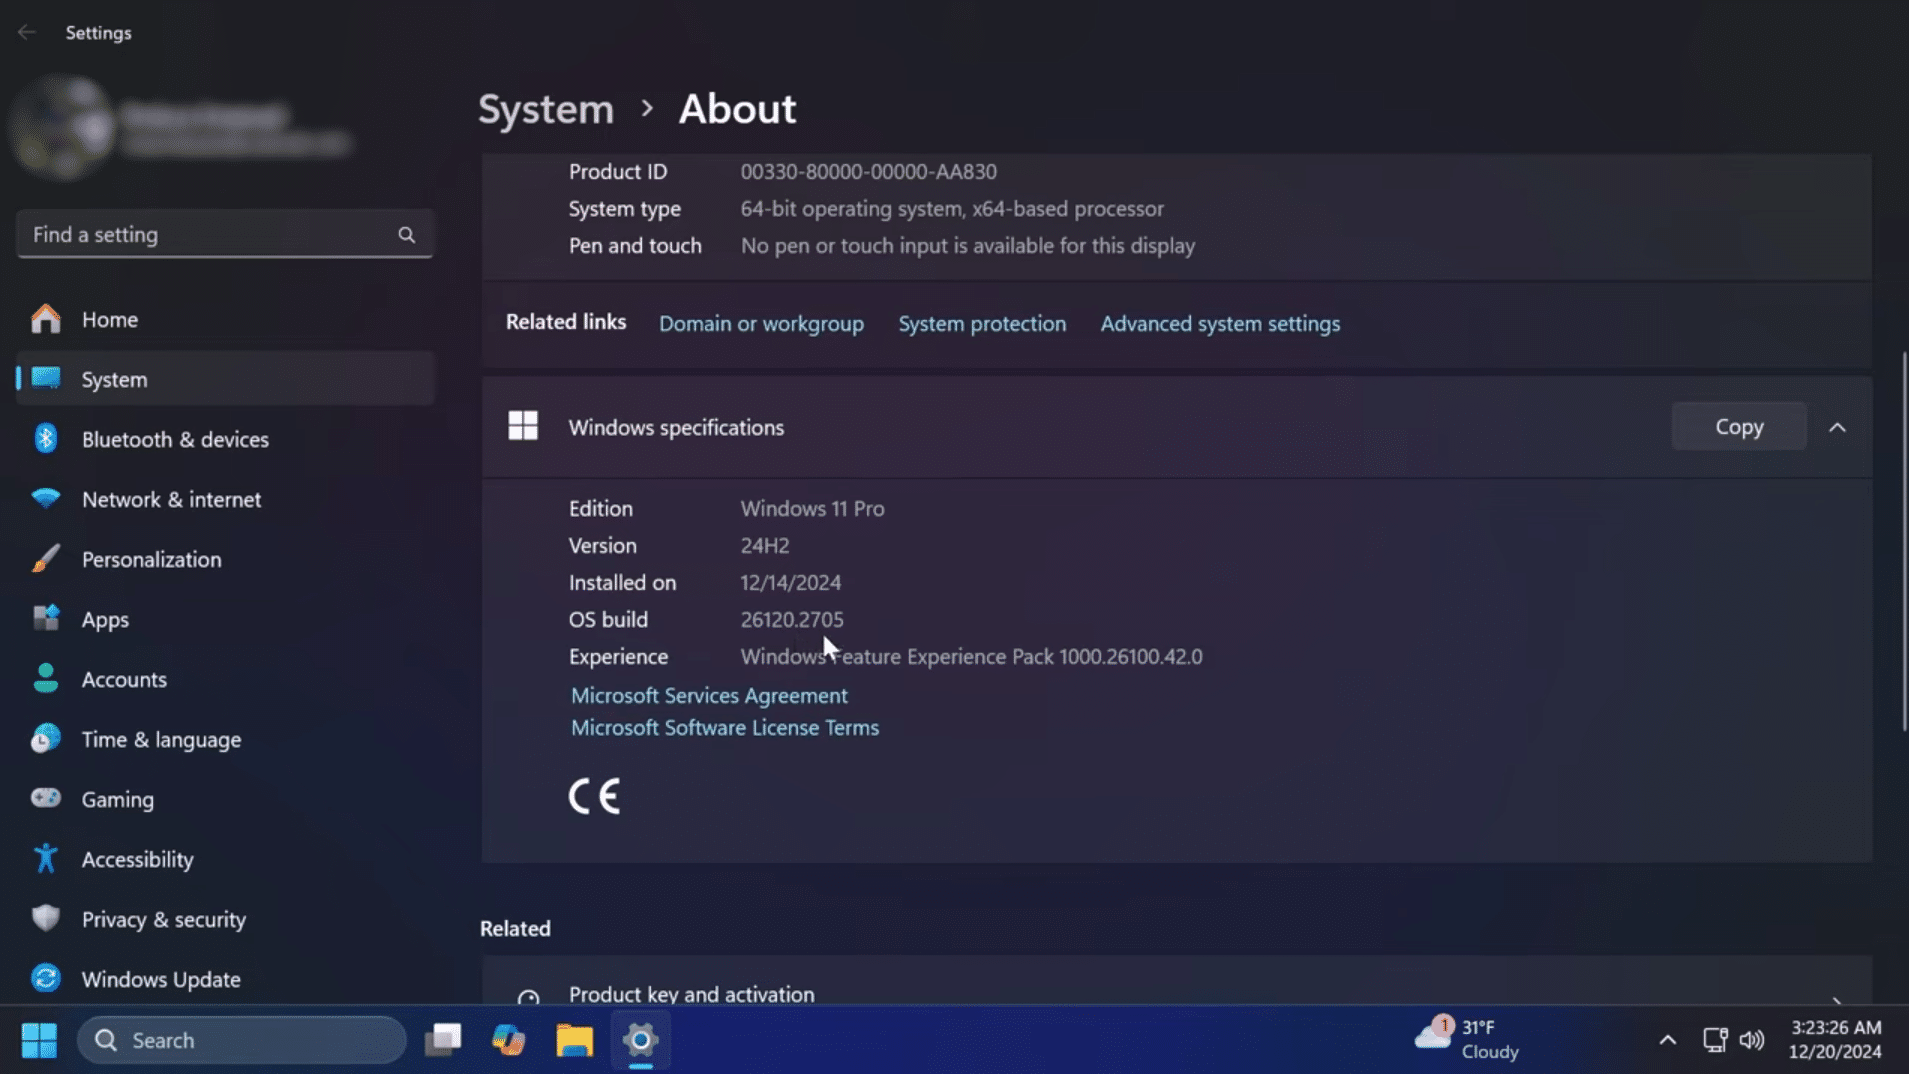Click the Product ID value 00330-80000-00000-AA830
The width and height of the screenshot is (1909, 1074).
(x=868, y=172)
